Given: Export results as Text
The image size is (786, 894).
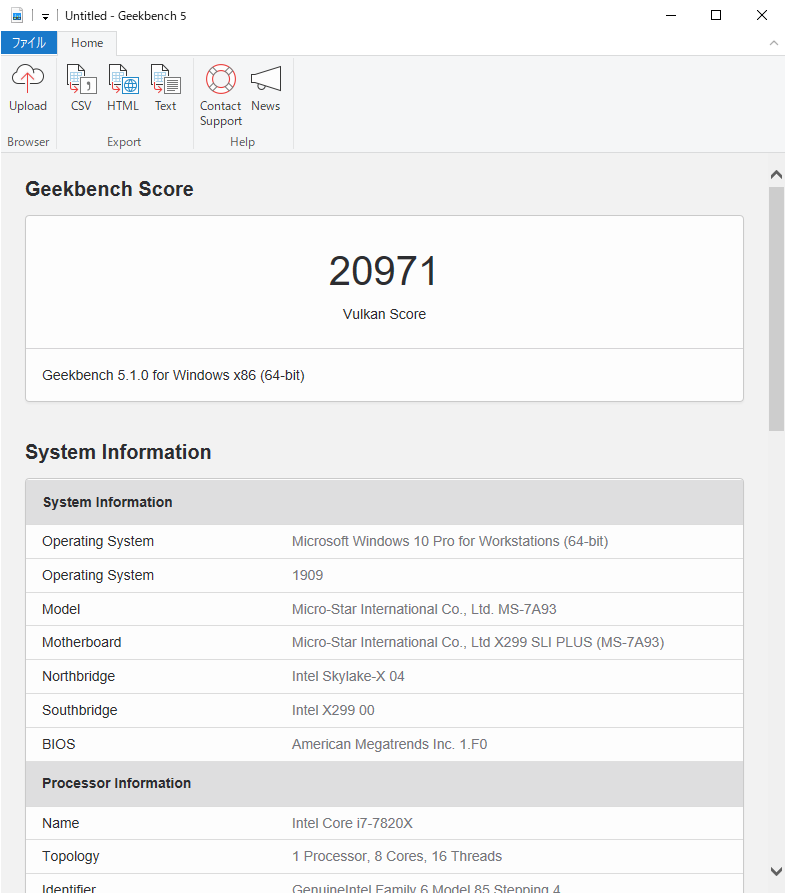Looking at the screenshot, I should [165, 88].
